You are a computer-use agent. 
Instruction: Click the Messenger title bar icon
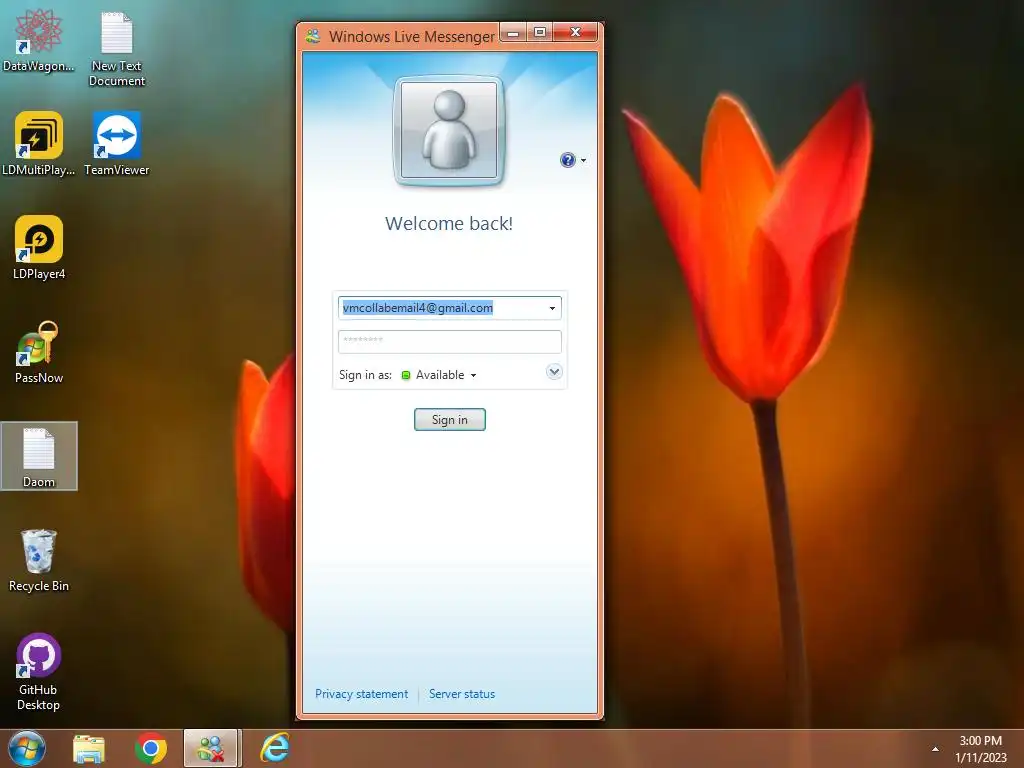(313, 36)
